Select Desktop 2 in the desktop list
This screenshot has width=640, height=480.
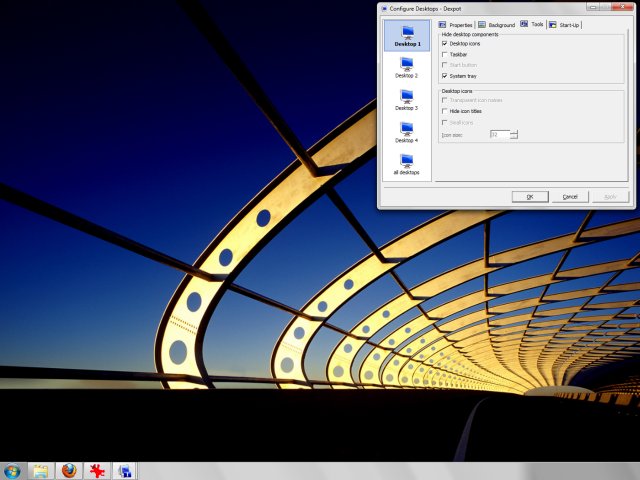point(407,68)
